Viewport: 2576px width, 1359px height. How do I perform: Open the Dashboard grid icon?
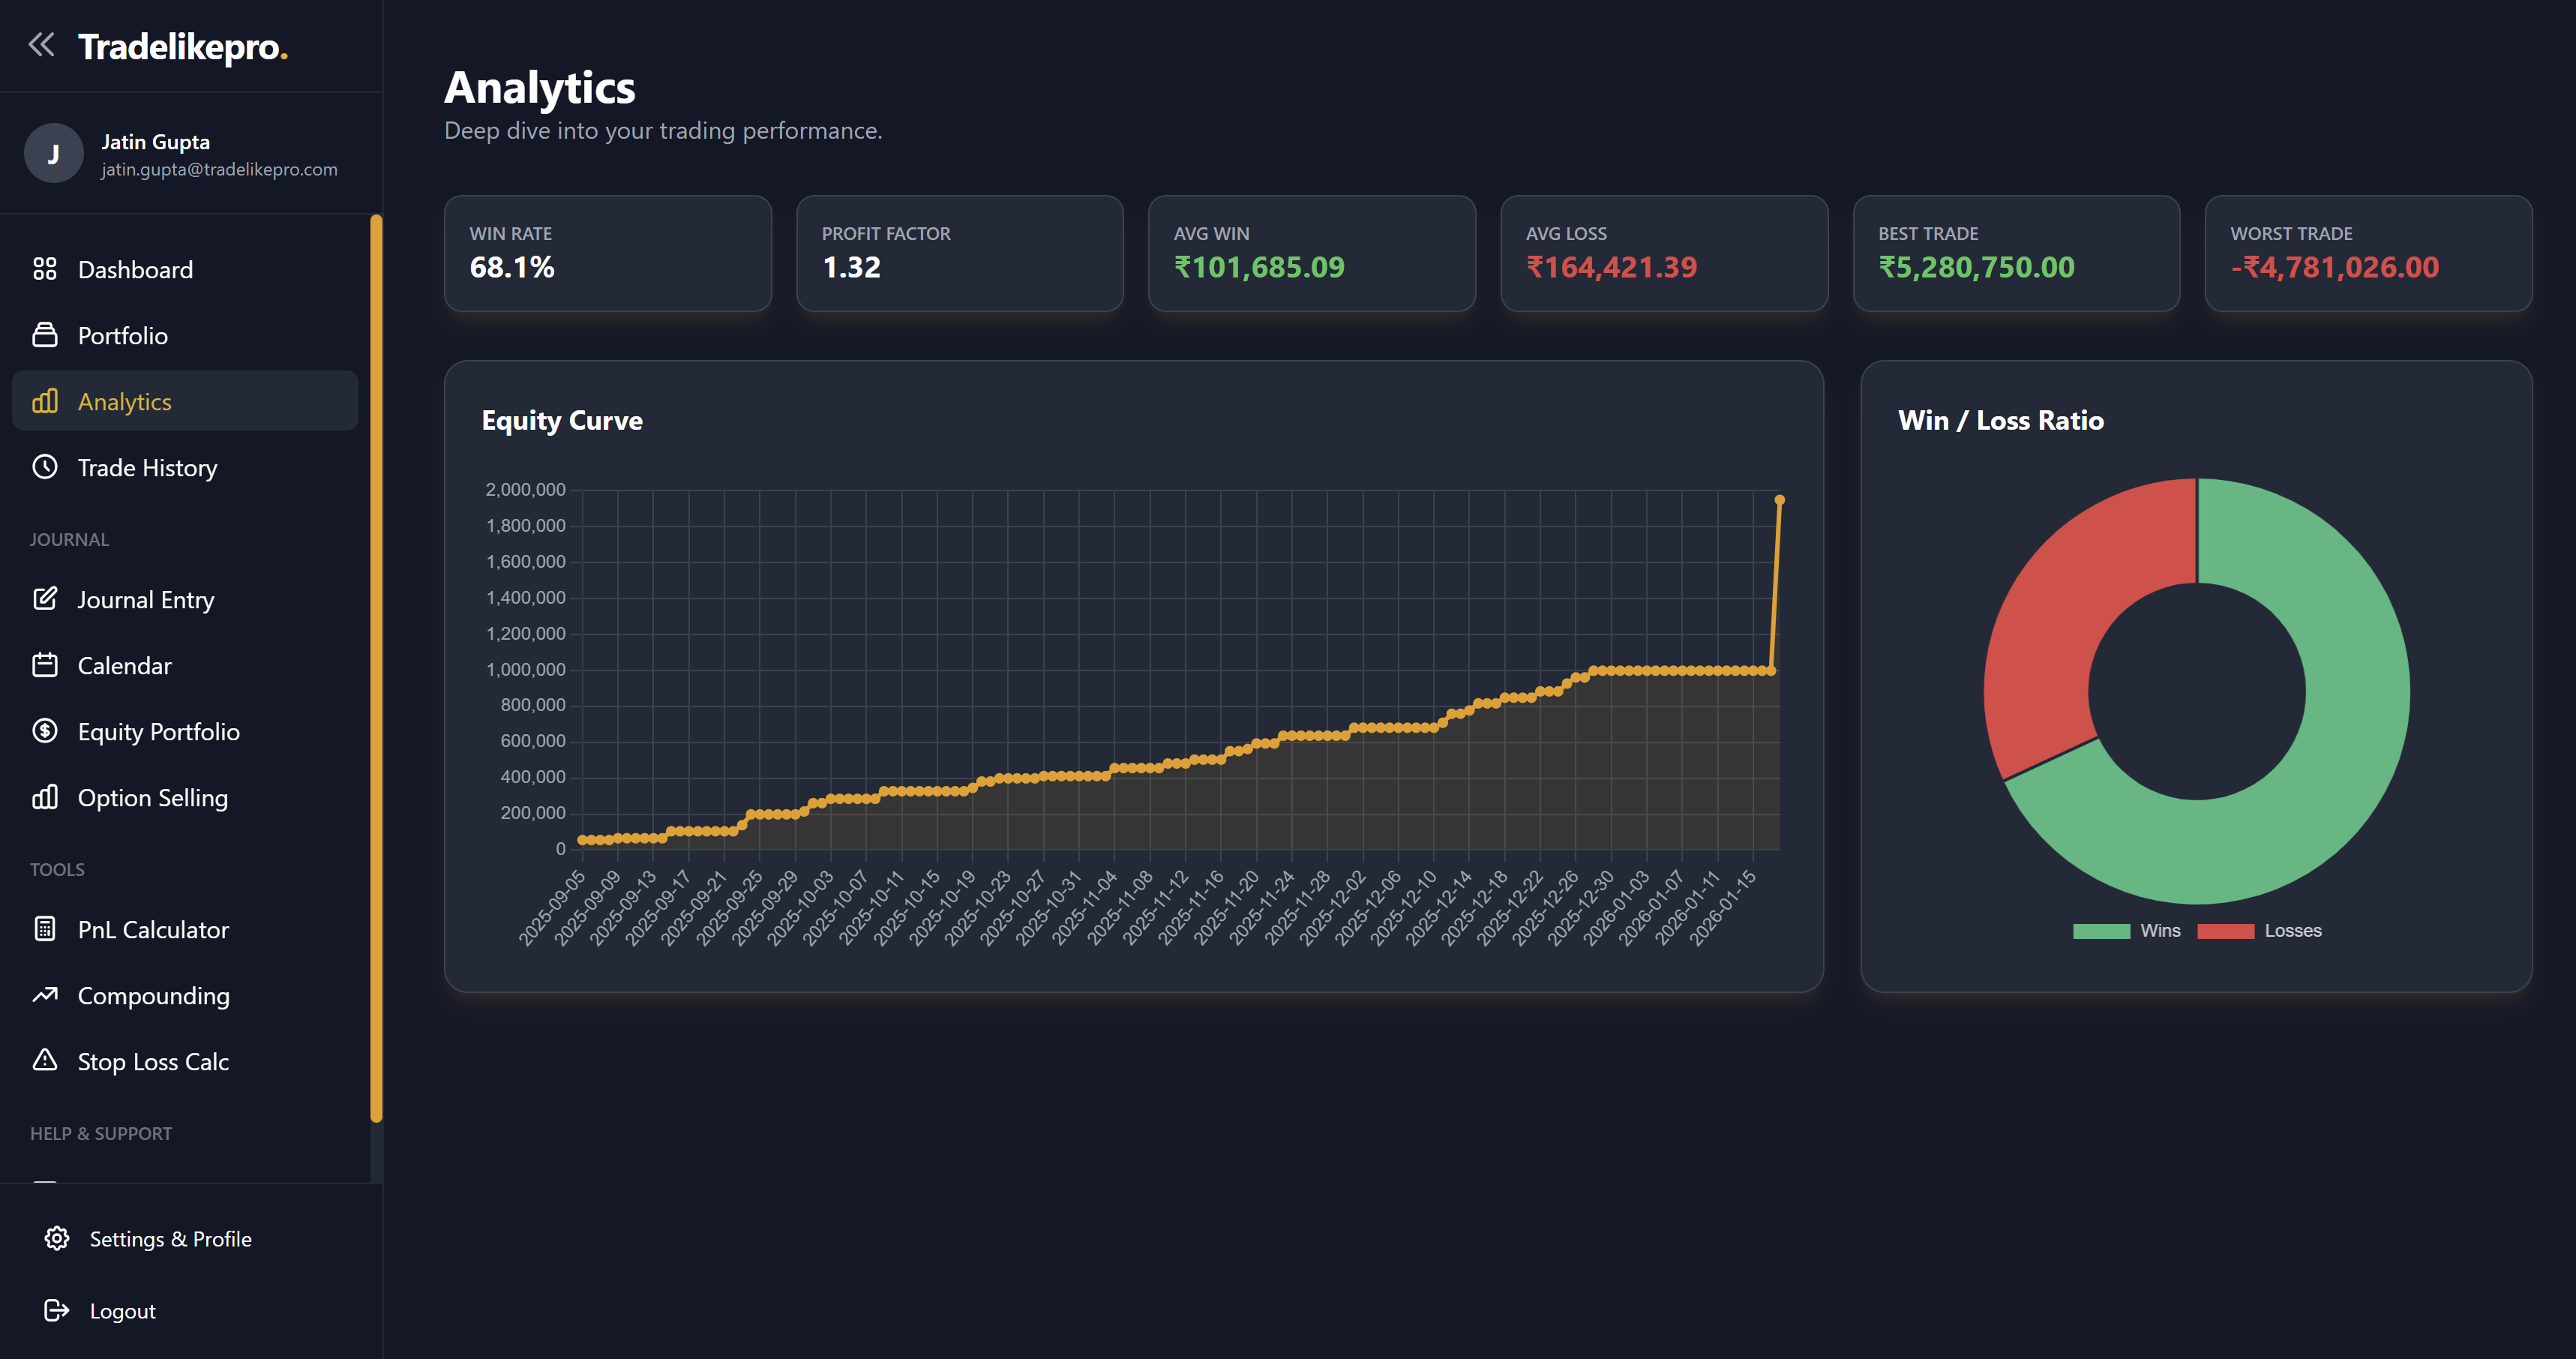click(46, 268)
